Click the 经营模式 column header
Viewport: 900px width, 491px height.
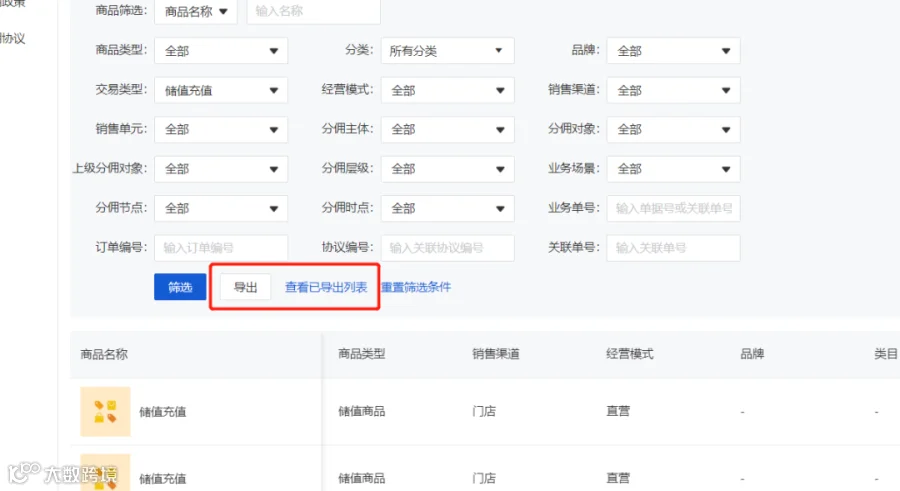pos(630,354)
